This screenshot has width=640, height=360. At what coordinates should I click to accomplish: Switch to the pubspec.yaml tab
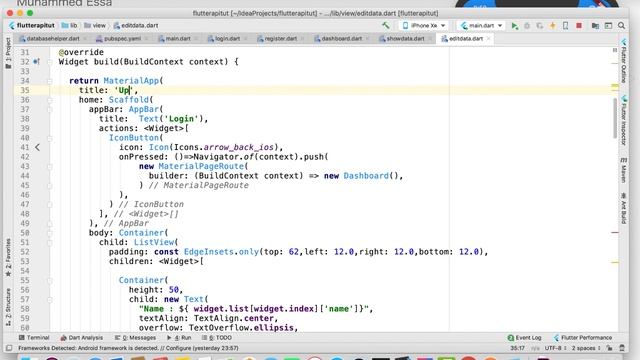coord(121,39)
